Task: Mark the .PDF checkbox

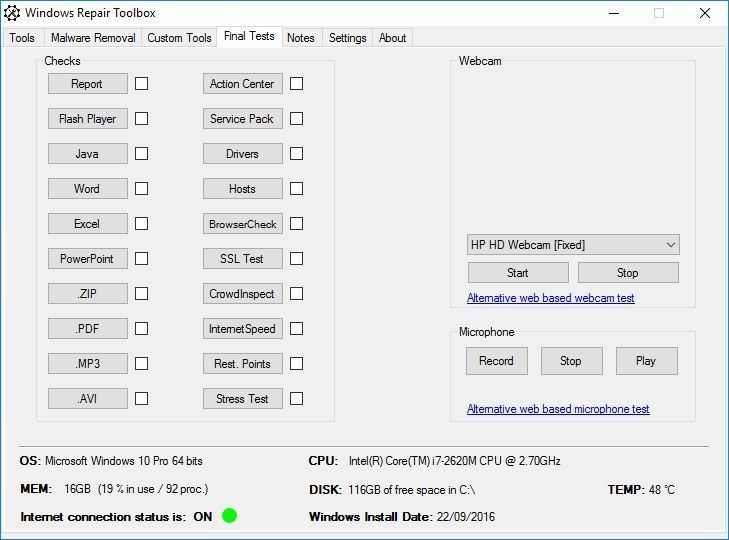Action: 141,328
